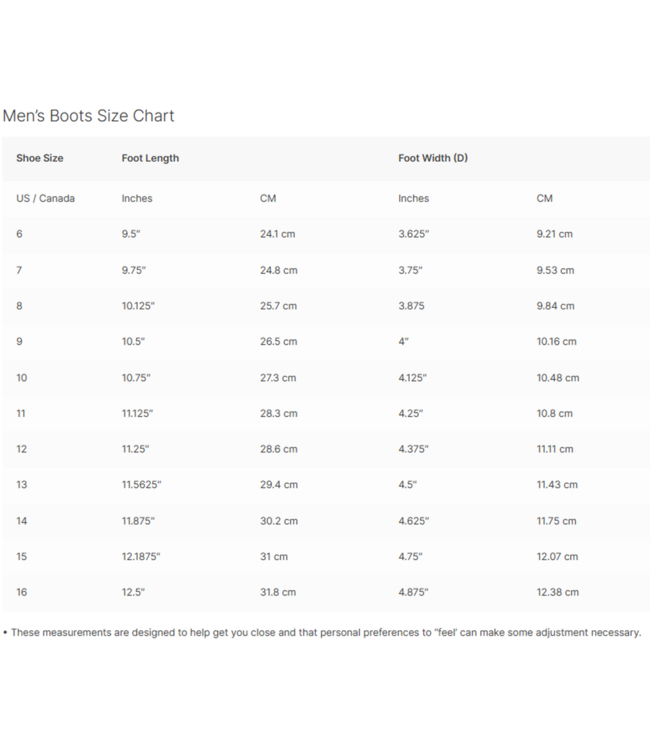Click the 31.8 cm foot length cell

(278, 592)
